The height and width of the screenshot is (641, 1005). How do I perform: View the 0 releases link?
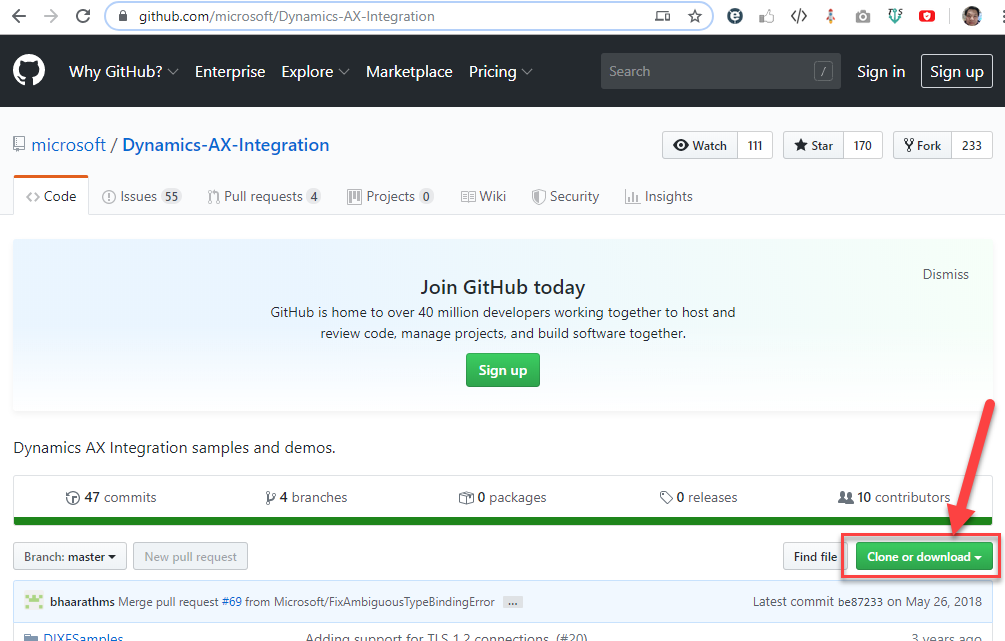click(698, 497)
